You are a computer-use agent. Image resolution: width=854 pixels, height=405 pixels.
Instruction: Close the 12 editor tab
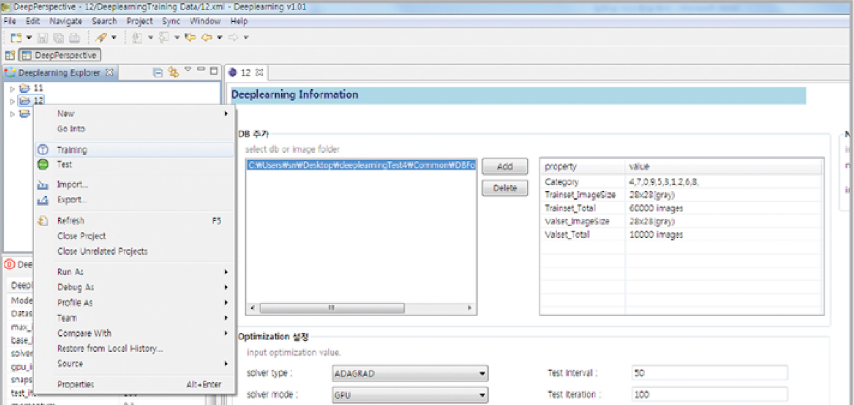tap(260, 72)
